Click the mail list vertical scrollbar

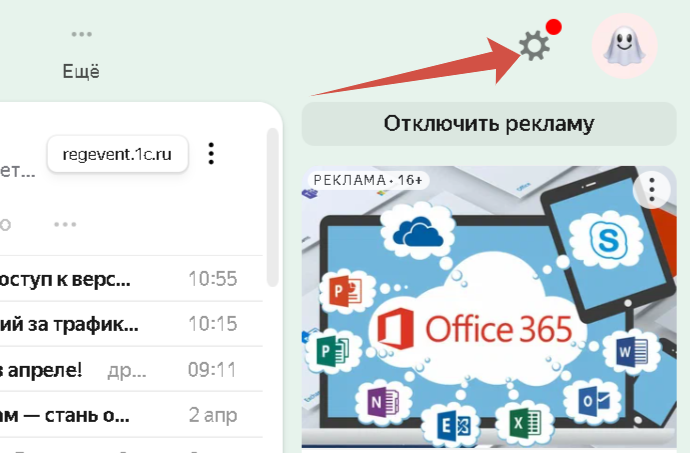tap(273, 207)
